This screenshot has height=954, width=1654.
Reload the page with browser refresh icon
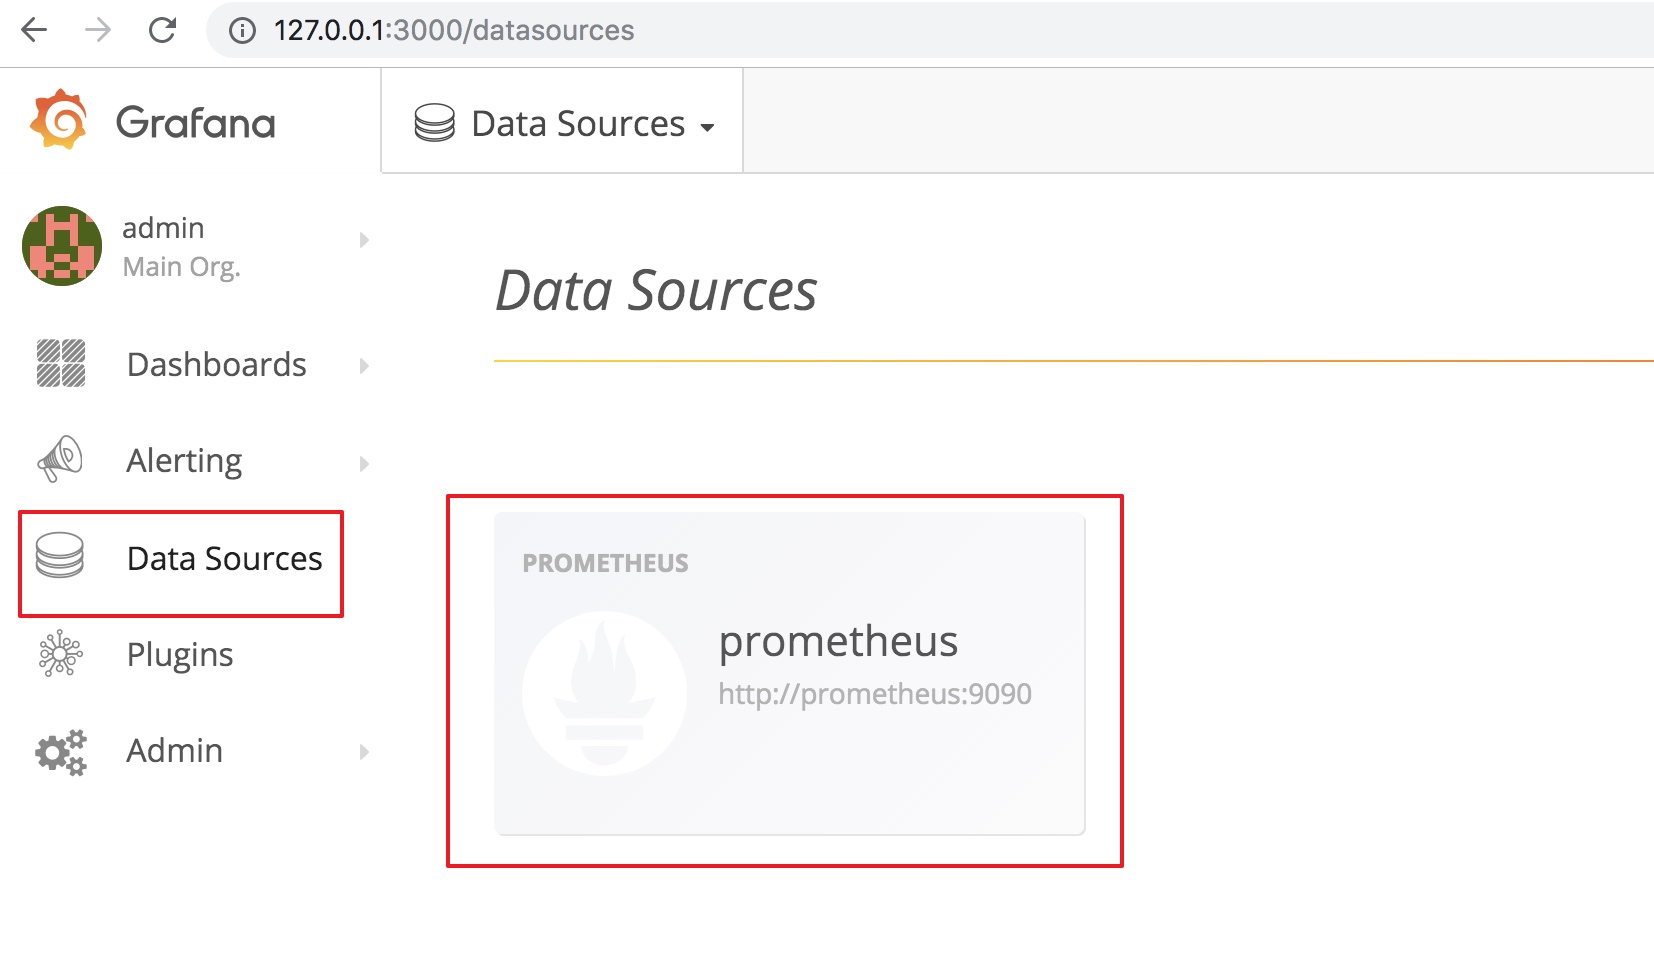[x=162, y=30]
